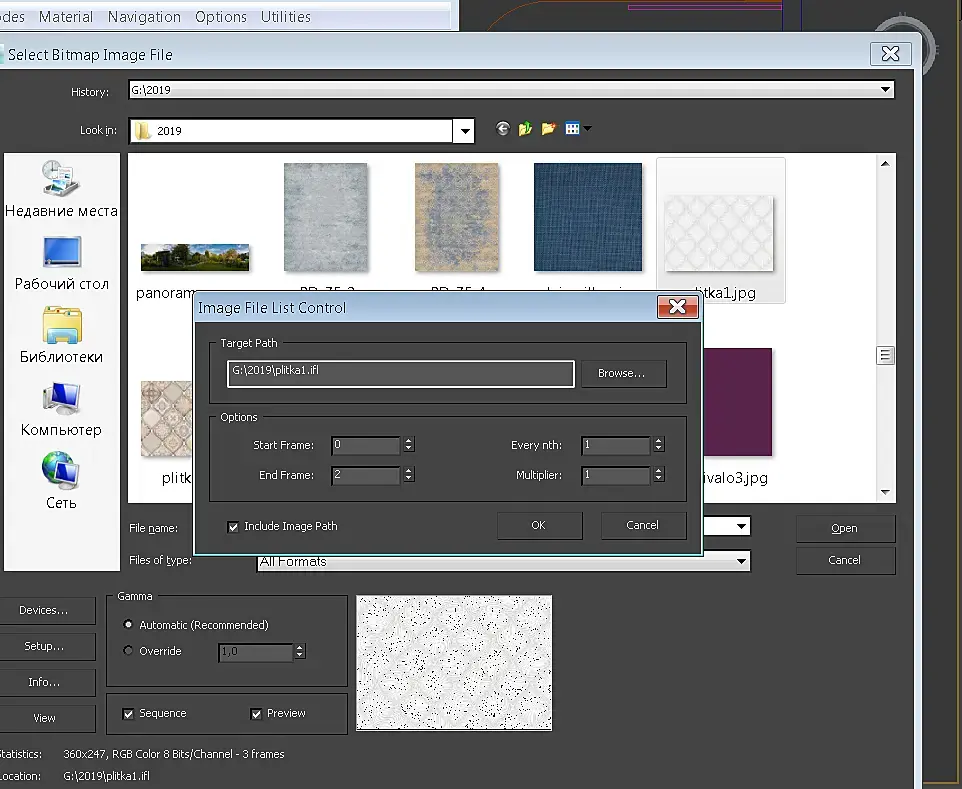962x789 pixels.
Task: Click the file list scrollbar thumb
Action: point(885,356)
